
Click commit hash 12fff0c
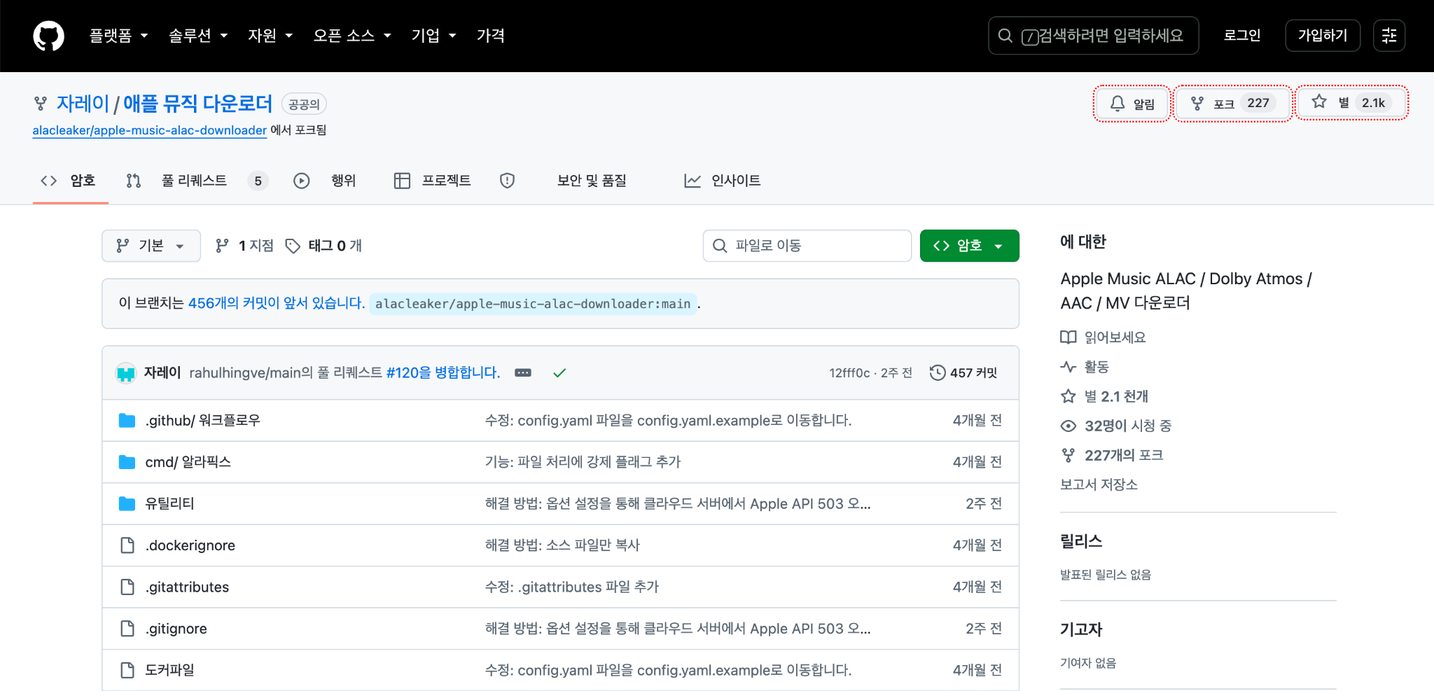tap(851, 373)
